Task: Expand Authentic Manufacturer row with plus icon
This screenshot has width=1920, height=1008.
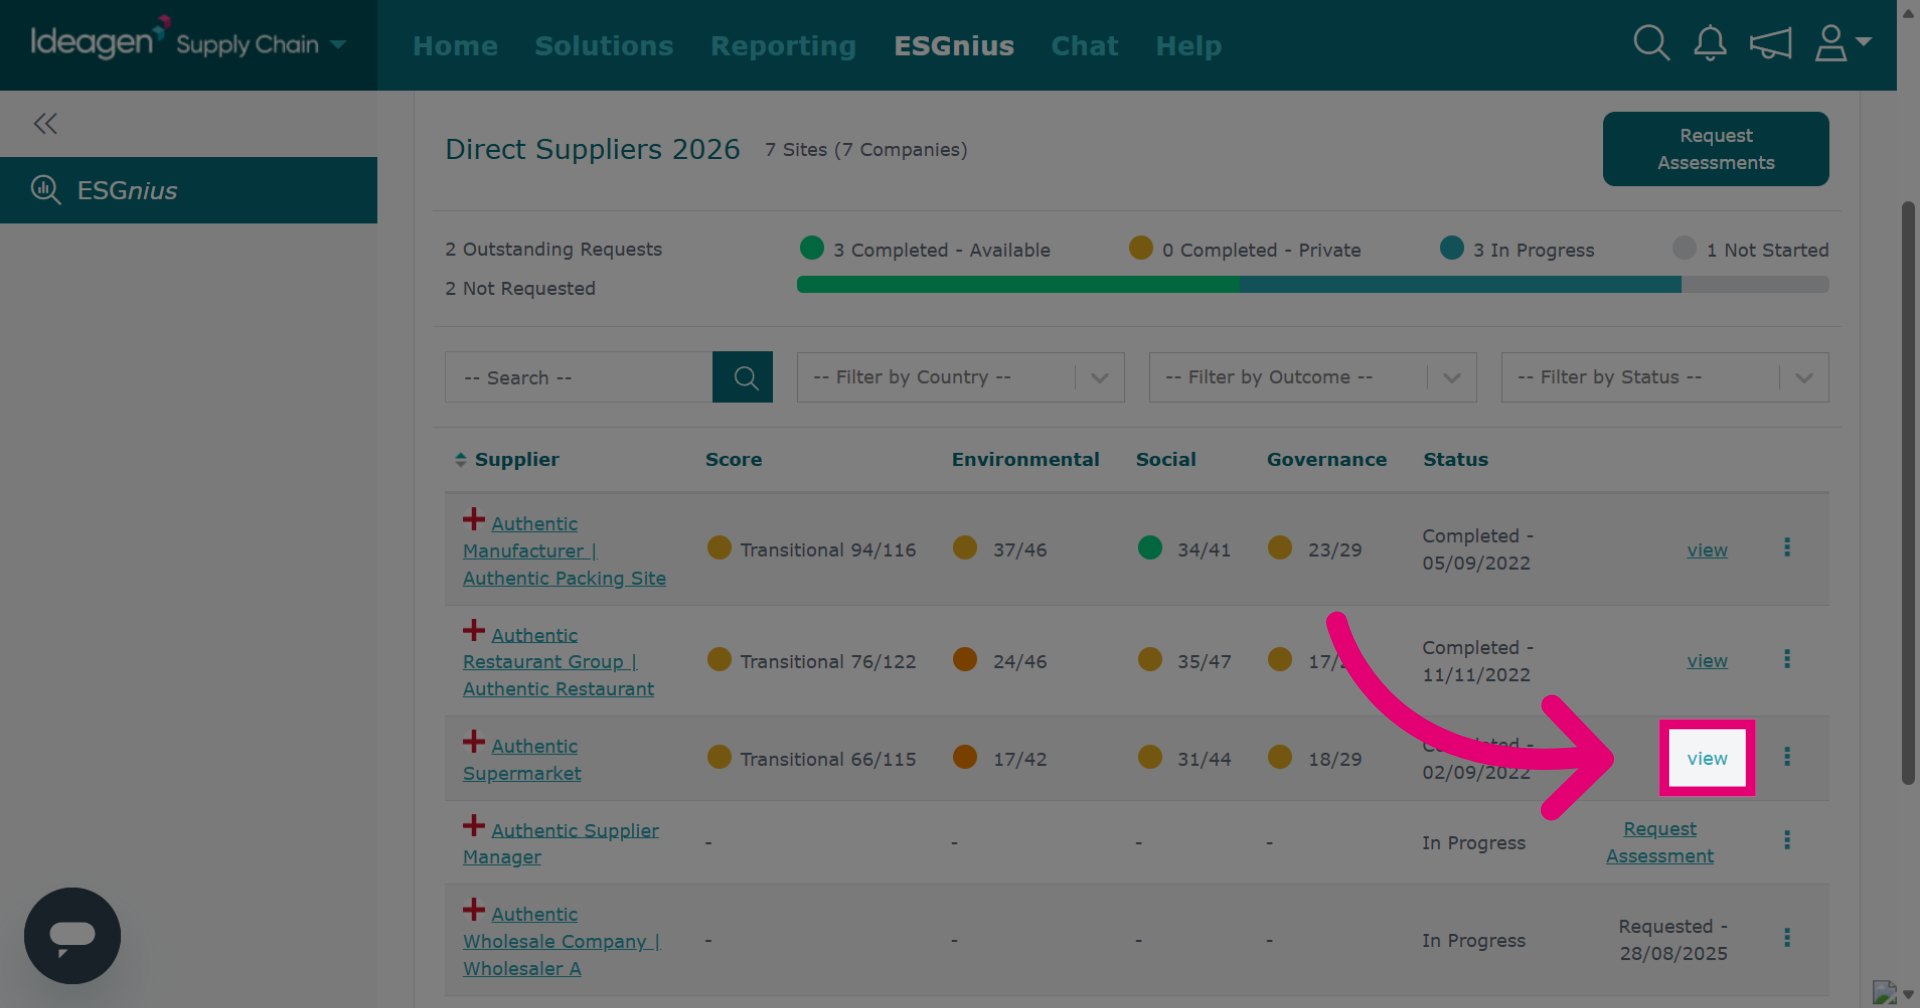Action: point(474,519)
